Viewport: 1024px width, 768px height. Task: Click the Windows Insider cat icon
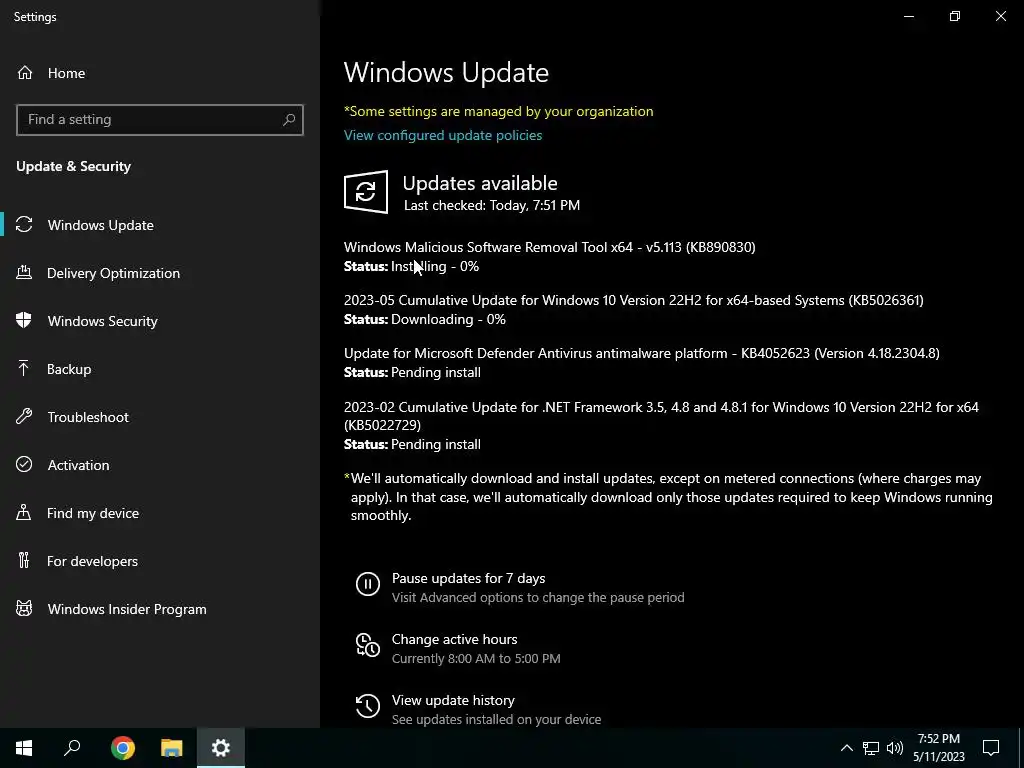click(x=24, y=609)
